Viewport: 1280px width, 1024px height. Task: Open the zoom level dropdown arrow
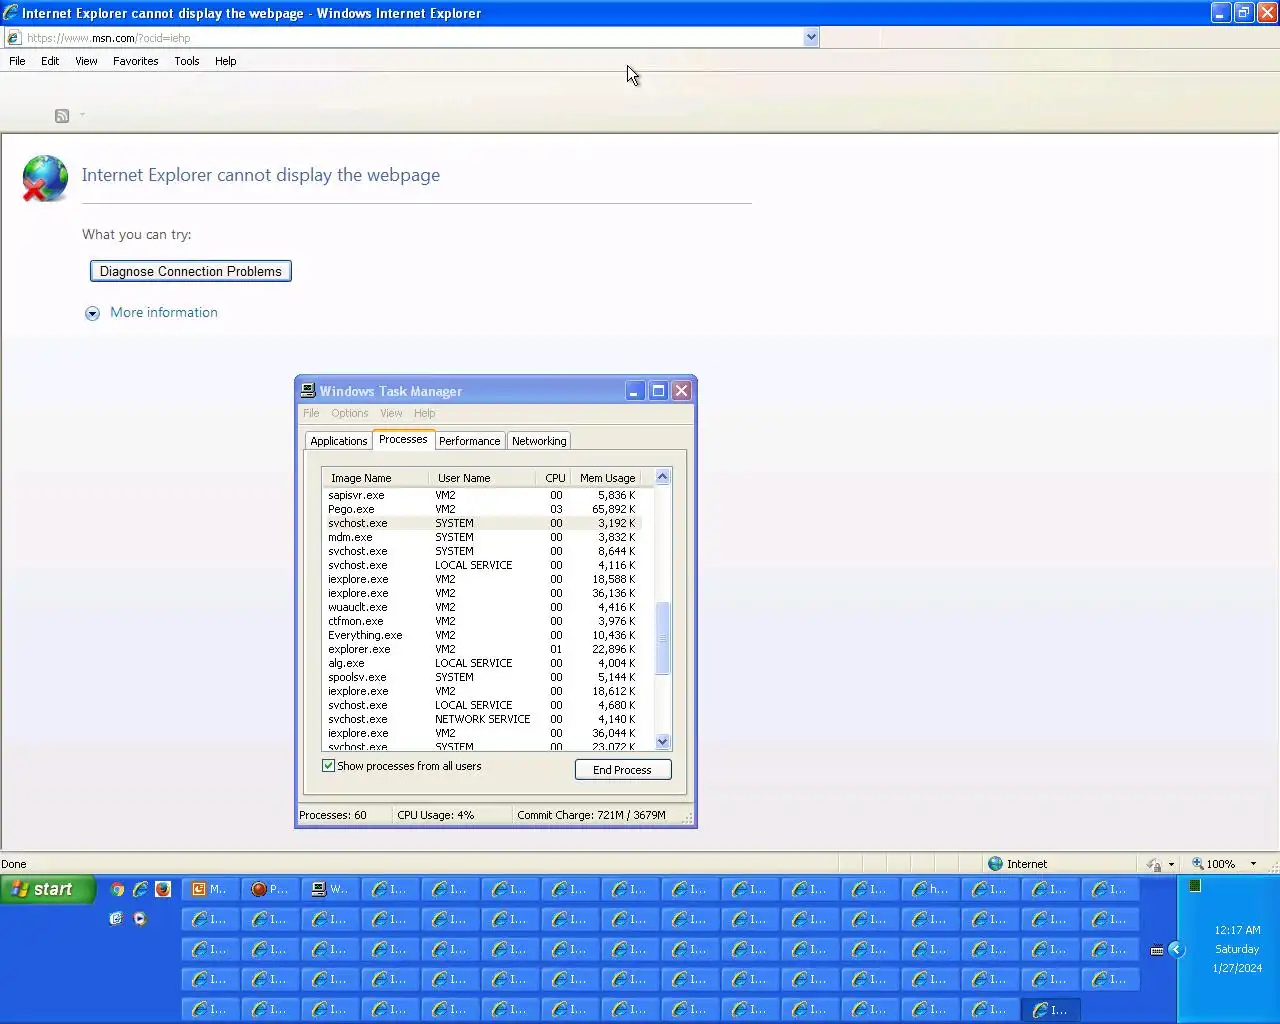click(x=1253, y=864)
